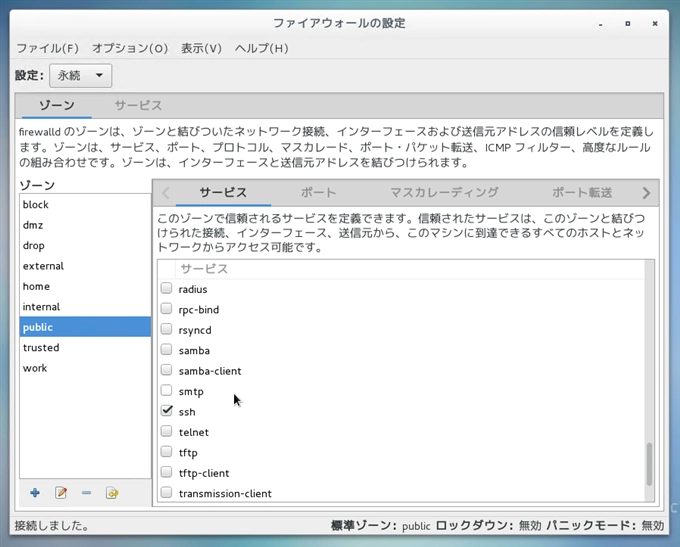This screenshot has height=547, width=680.
Task: Select the zone サービス sub-tab
Action: (223, 193)
